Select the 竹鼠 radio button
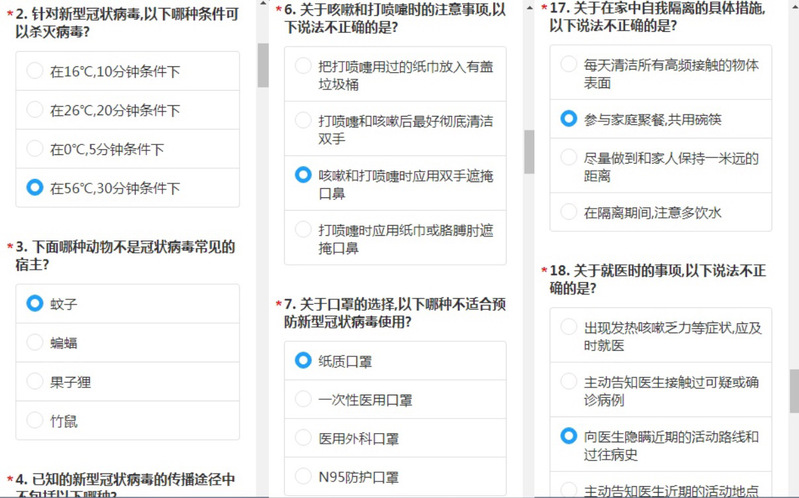This screenshot has width=799, height=498. point(36,420)
